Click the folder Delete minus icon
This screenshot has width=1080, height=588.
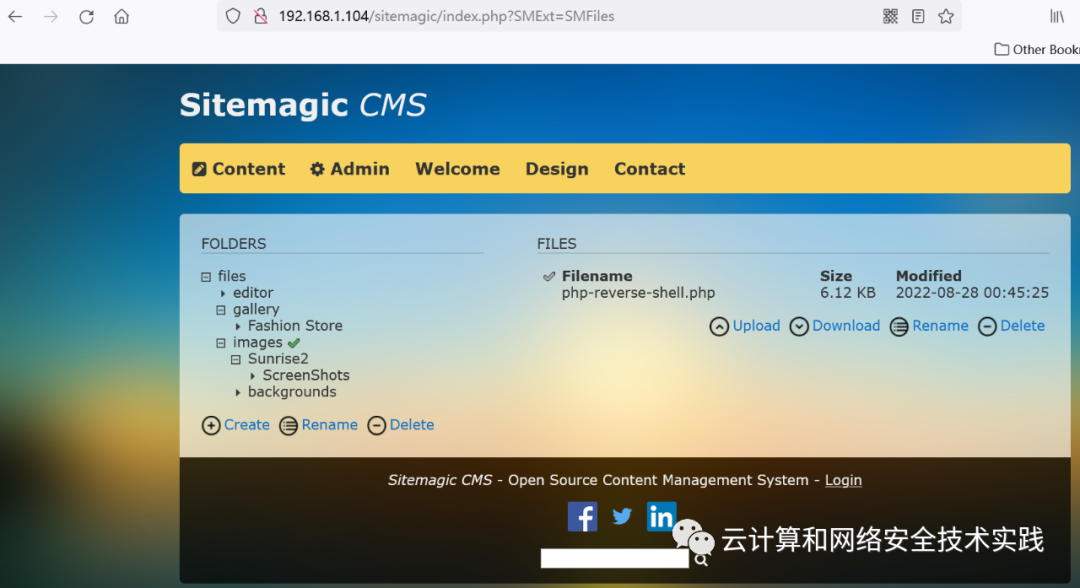(377, 426)
